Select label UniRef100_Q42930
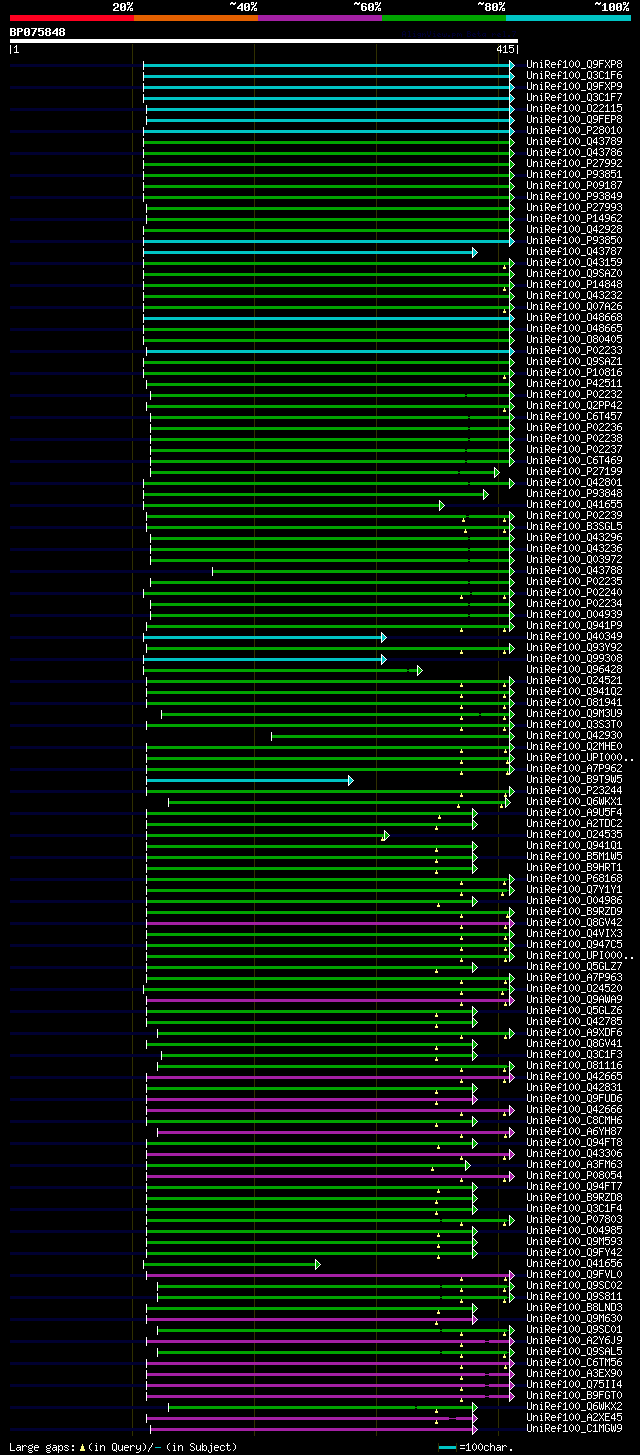Image resolution: width=640 pixels, height=1455 pixels. tap(574, 735)
